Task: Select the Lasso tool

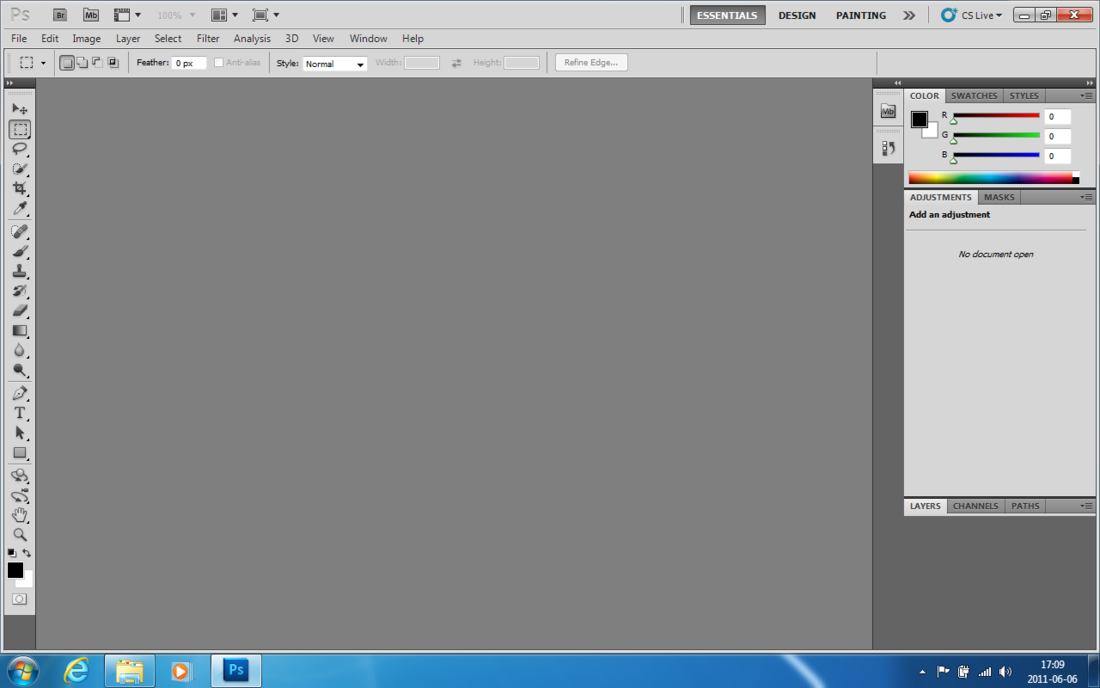Action: click(x=20, y=149)
